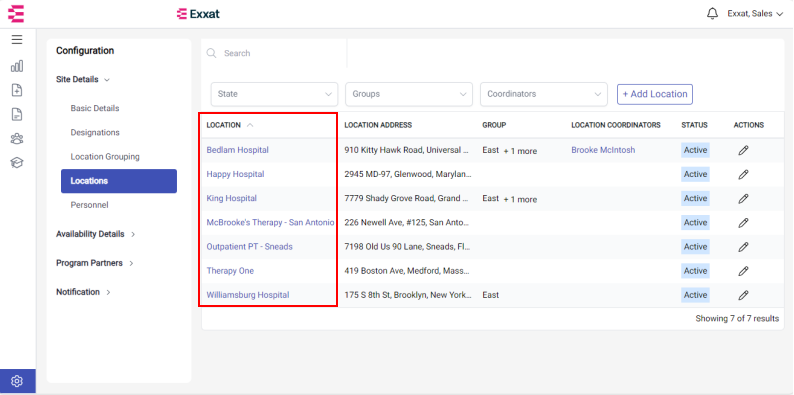The height and width of the screenshot is (395, 794).
Task: Open the Coordinators filter dropdown
Action: point(544,94)
